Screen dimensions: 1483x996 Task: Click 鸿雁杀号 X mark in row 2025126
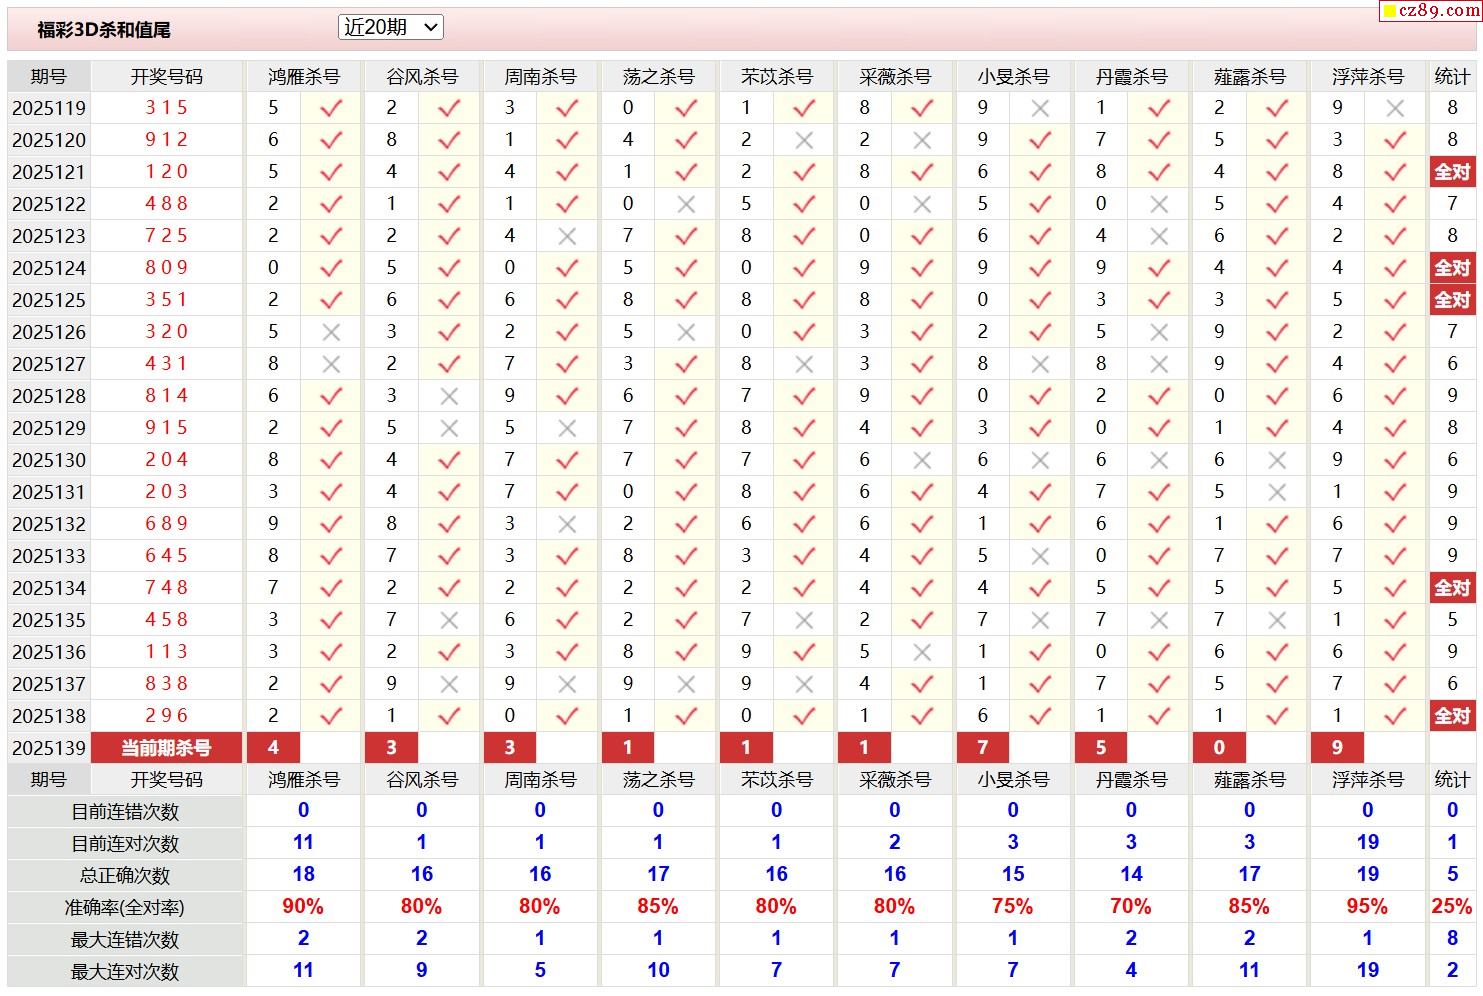pos(331,332)
